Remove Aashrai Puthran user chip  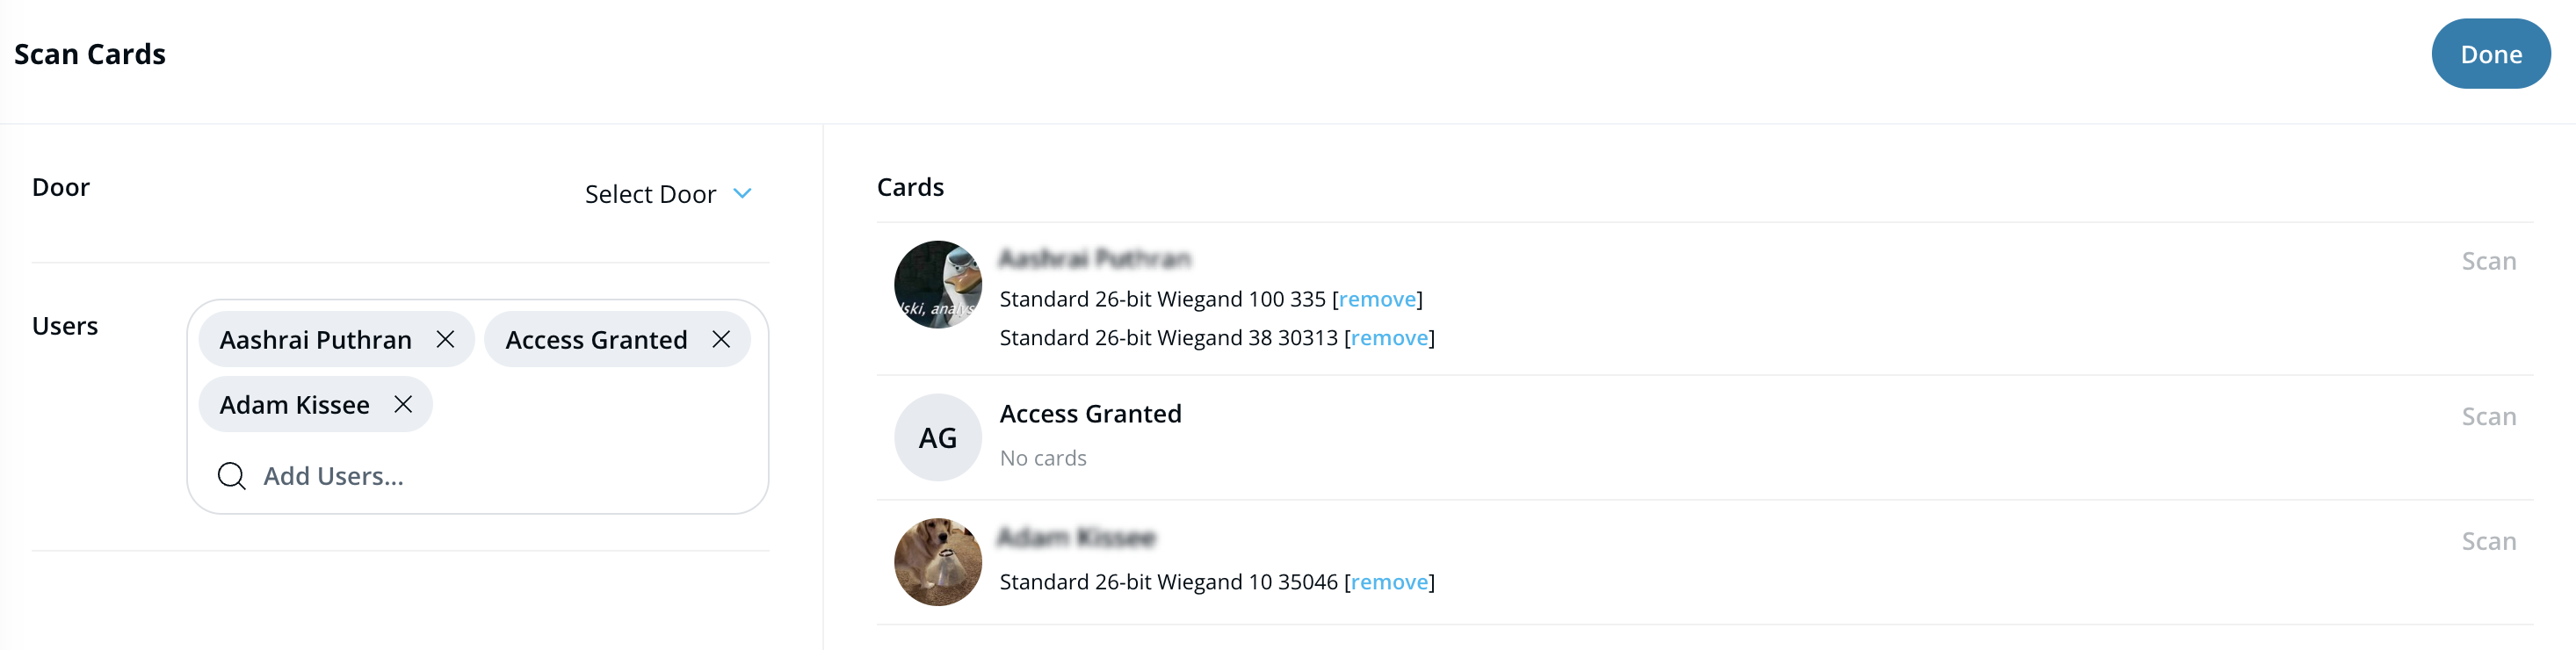(x=445, y=340)
